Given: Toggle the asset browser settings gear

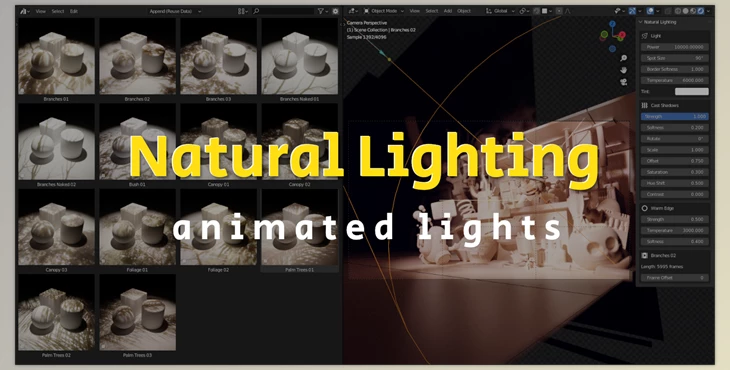Looking at the screenshot, I should [335, 11].
